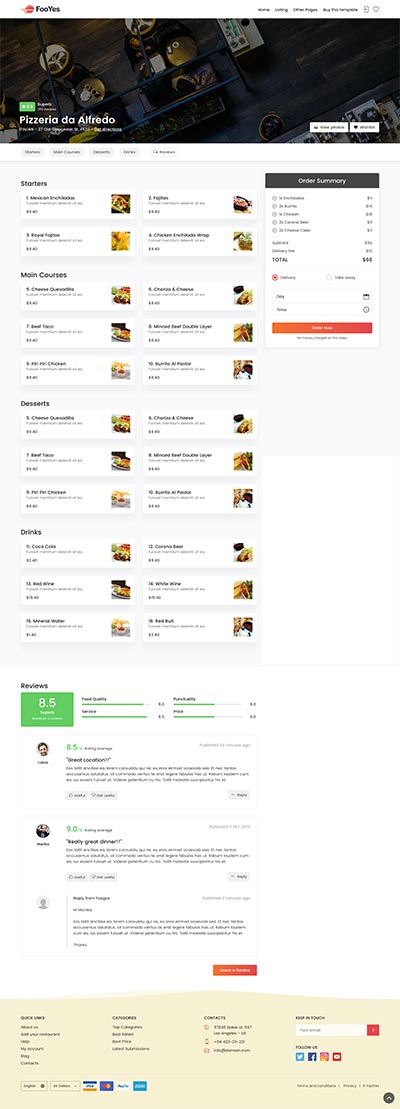Image resolution: width=400 pixels, height=1109 pixels.
Task: Click the Punctuality rating bar
Action: pos(207,704)
